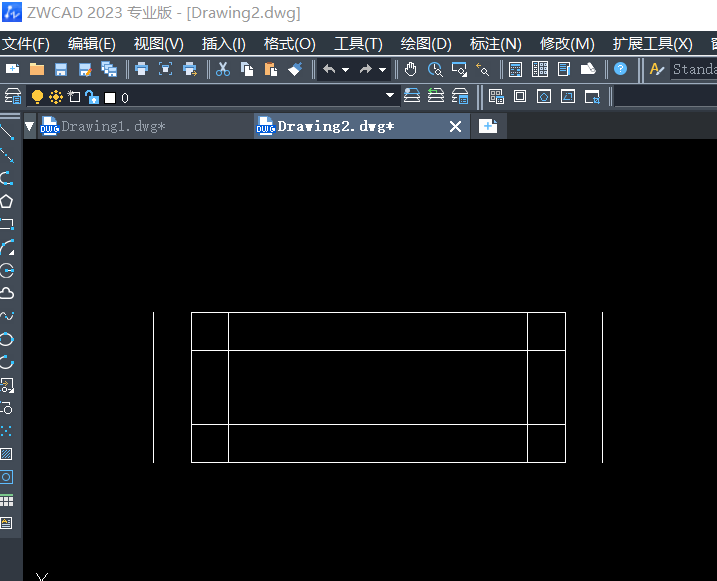Click the Save As icon

tap(85, 69)
